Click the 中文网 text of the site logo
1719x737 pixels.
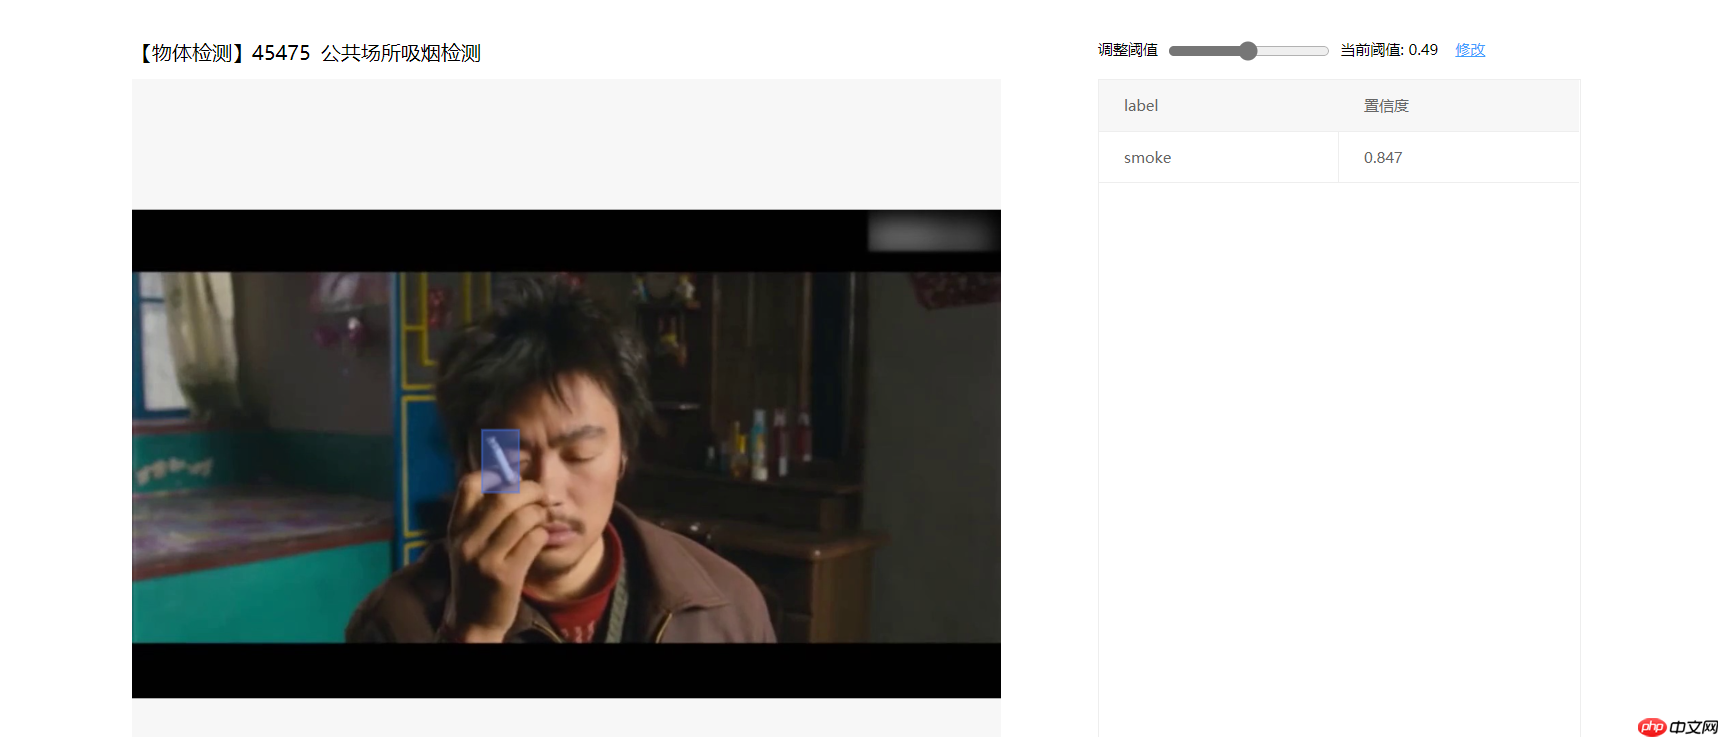pos(1693,726)
